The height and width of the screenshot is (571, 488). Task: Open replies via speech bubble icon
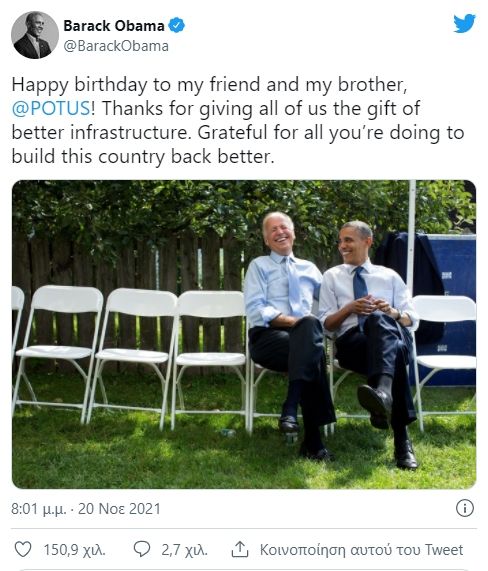point(142,549)
